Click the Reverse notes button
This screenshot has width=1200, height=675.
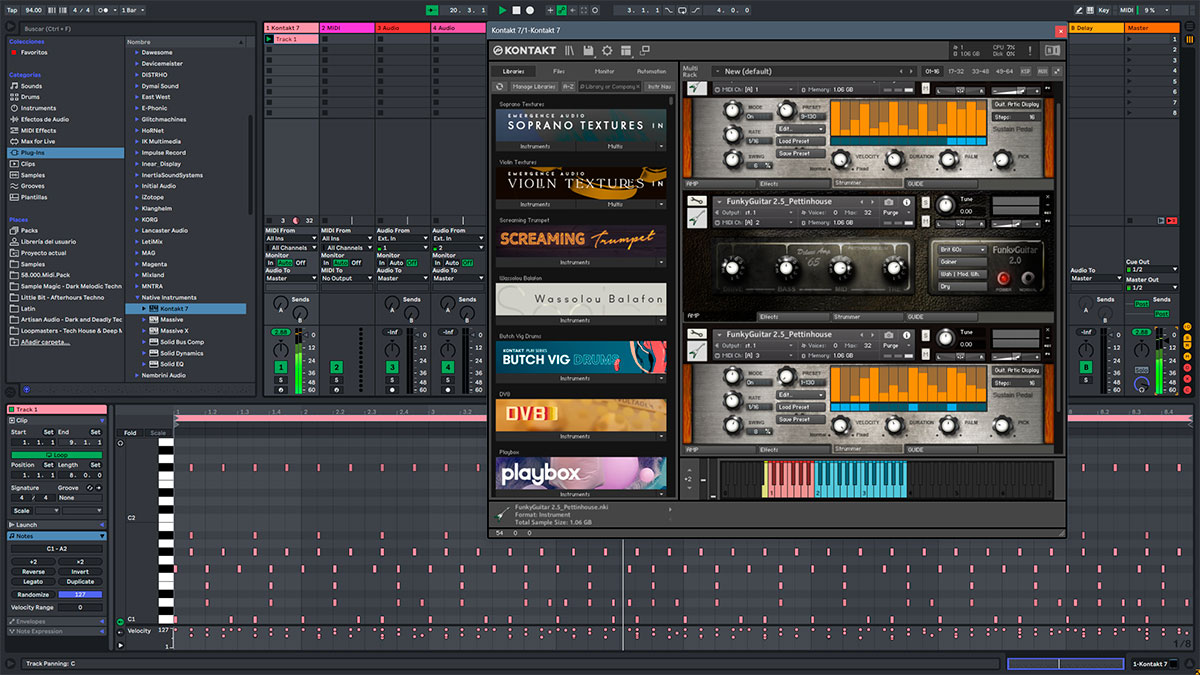pyautogui.click(x=33, y=572)
